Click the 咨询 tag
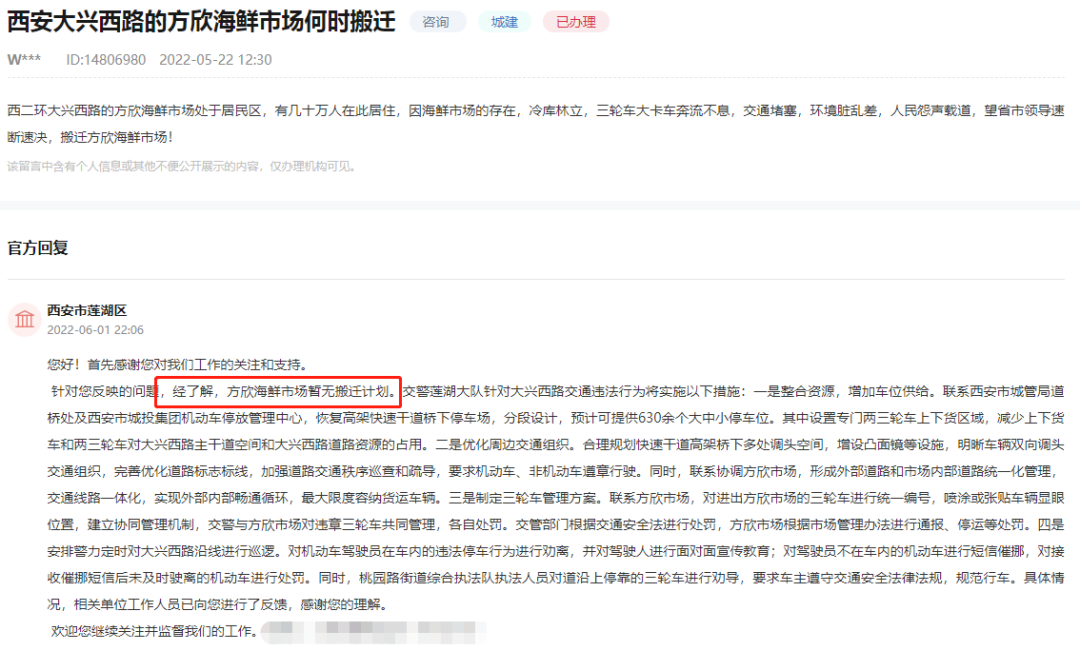This screenshot has width=1080, height=651. tap(437, 22)
